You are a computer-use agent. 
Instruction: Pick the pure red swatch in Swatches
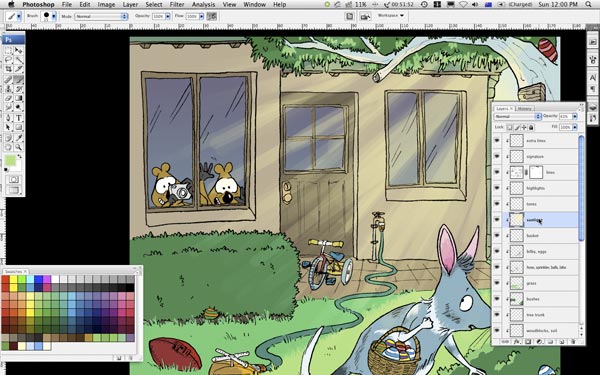[x=5, y=279]
